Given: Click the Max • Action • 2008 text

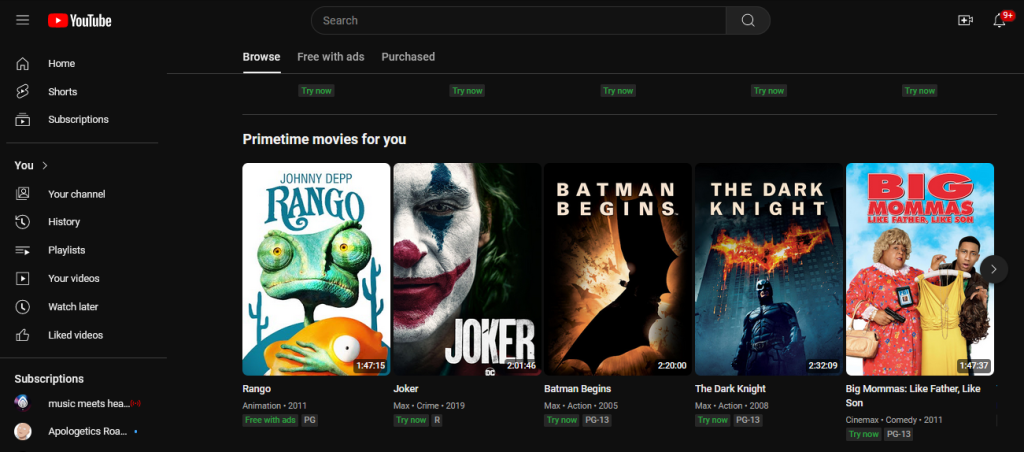Looking at the screenshot, I should point(732,406).
